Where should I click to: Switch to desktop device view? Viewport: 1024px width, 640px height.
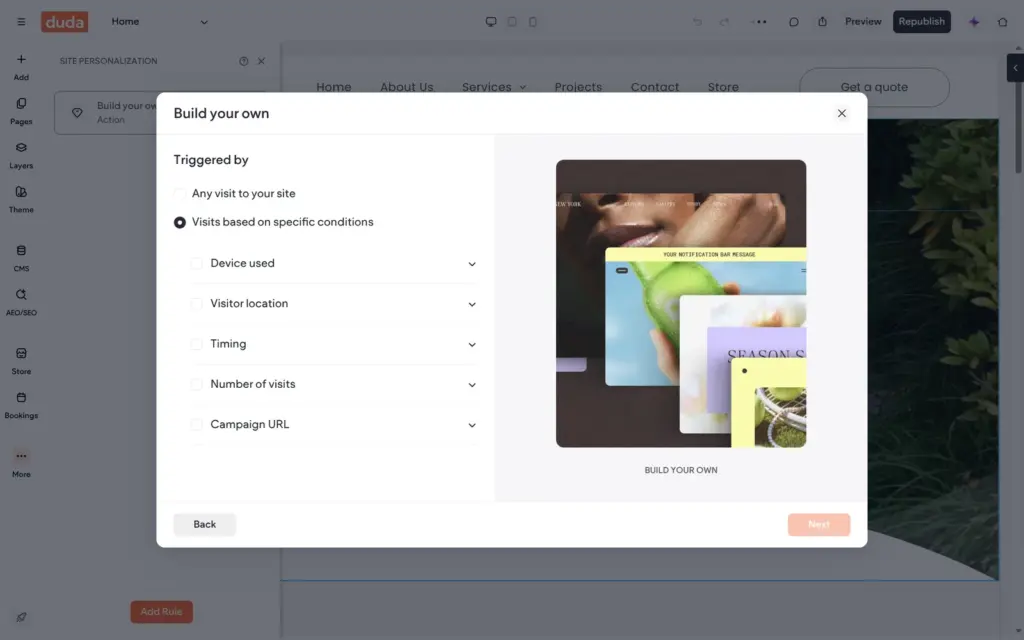tap(491, 22)
